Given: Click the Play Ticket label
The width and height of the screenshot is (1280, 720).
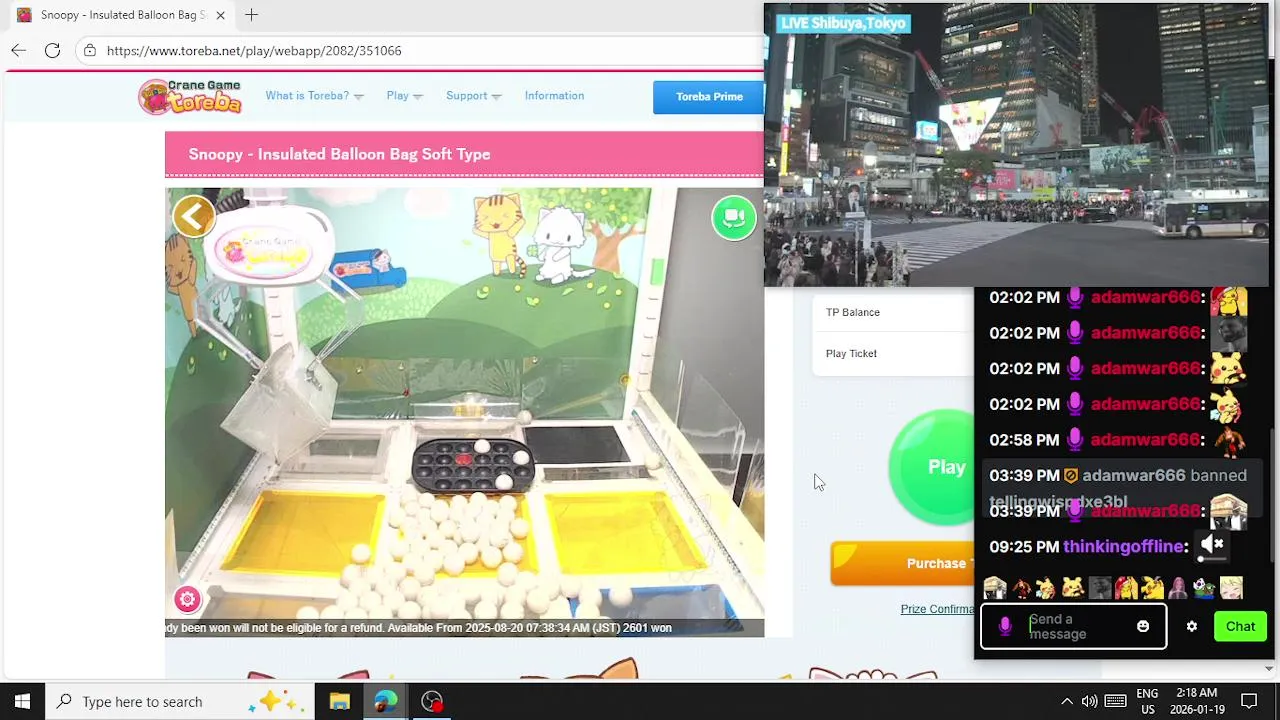Looking at the screenshot, I should click(851, 353).
